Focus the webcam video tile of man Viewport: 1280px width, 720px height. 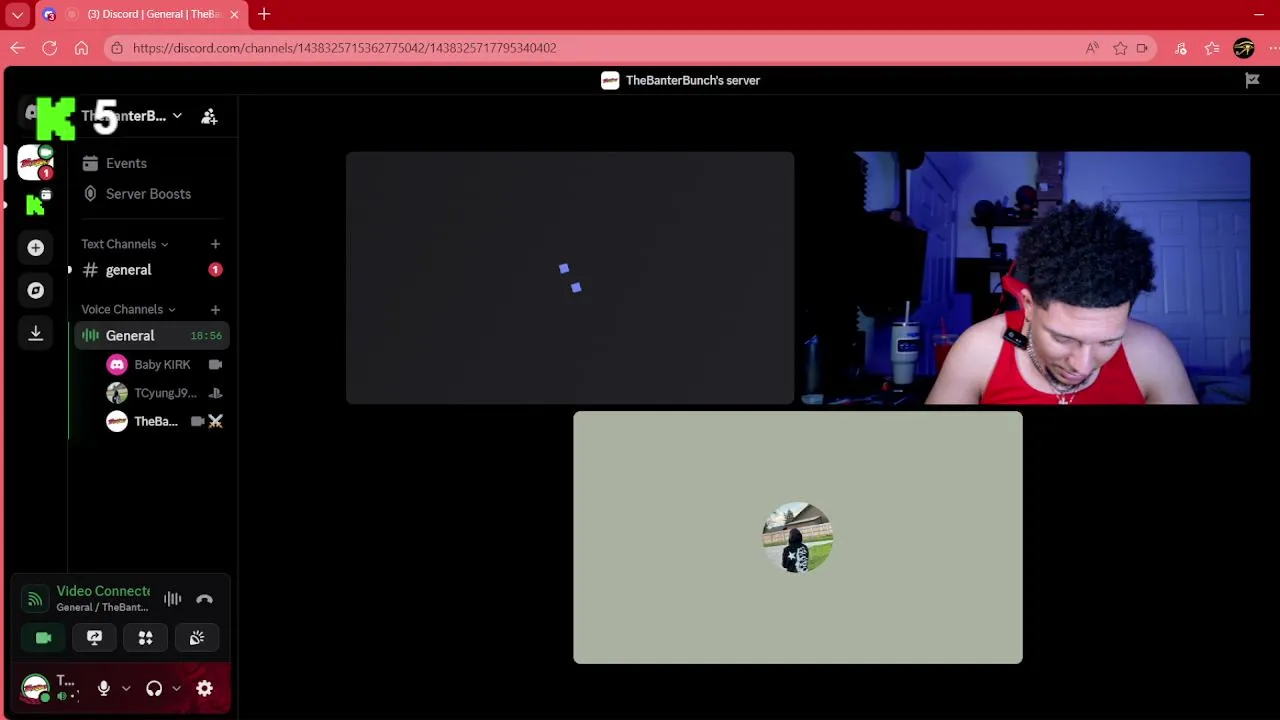[1026, 278]
